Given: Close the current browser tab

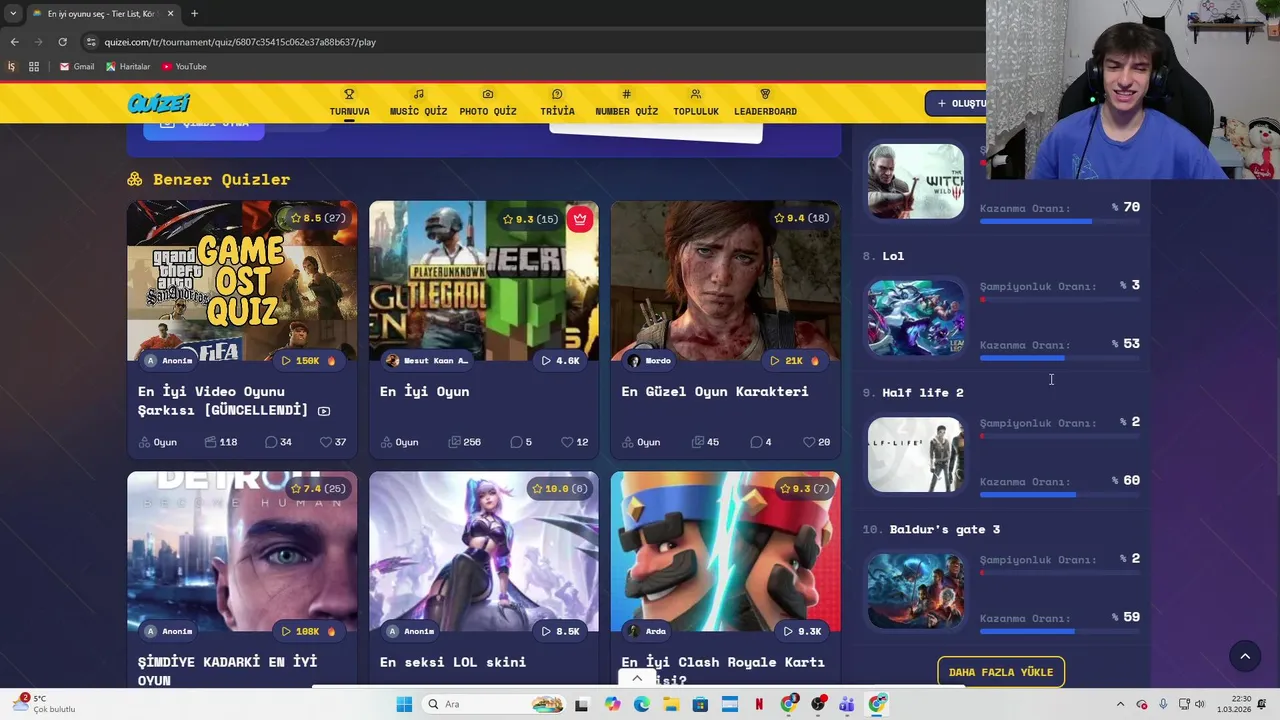Looking at the screenshot, I should pos(170,14).
